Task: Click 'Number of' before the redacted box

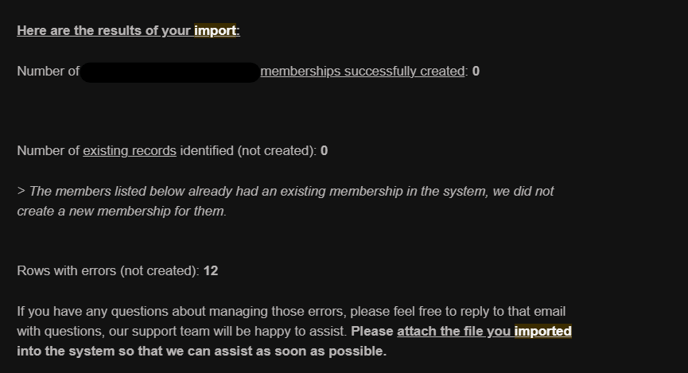Action: coord(48,71)
